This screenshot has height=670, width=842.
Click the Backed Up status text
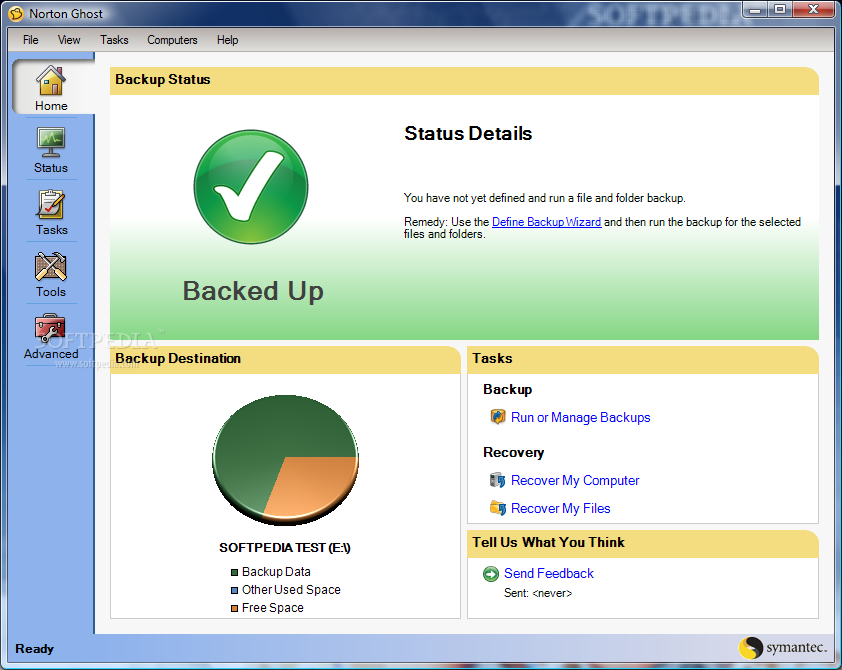(x=253, y=292)
